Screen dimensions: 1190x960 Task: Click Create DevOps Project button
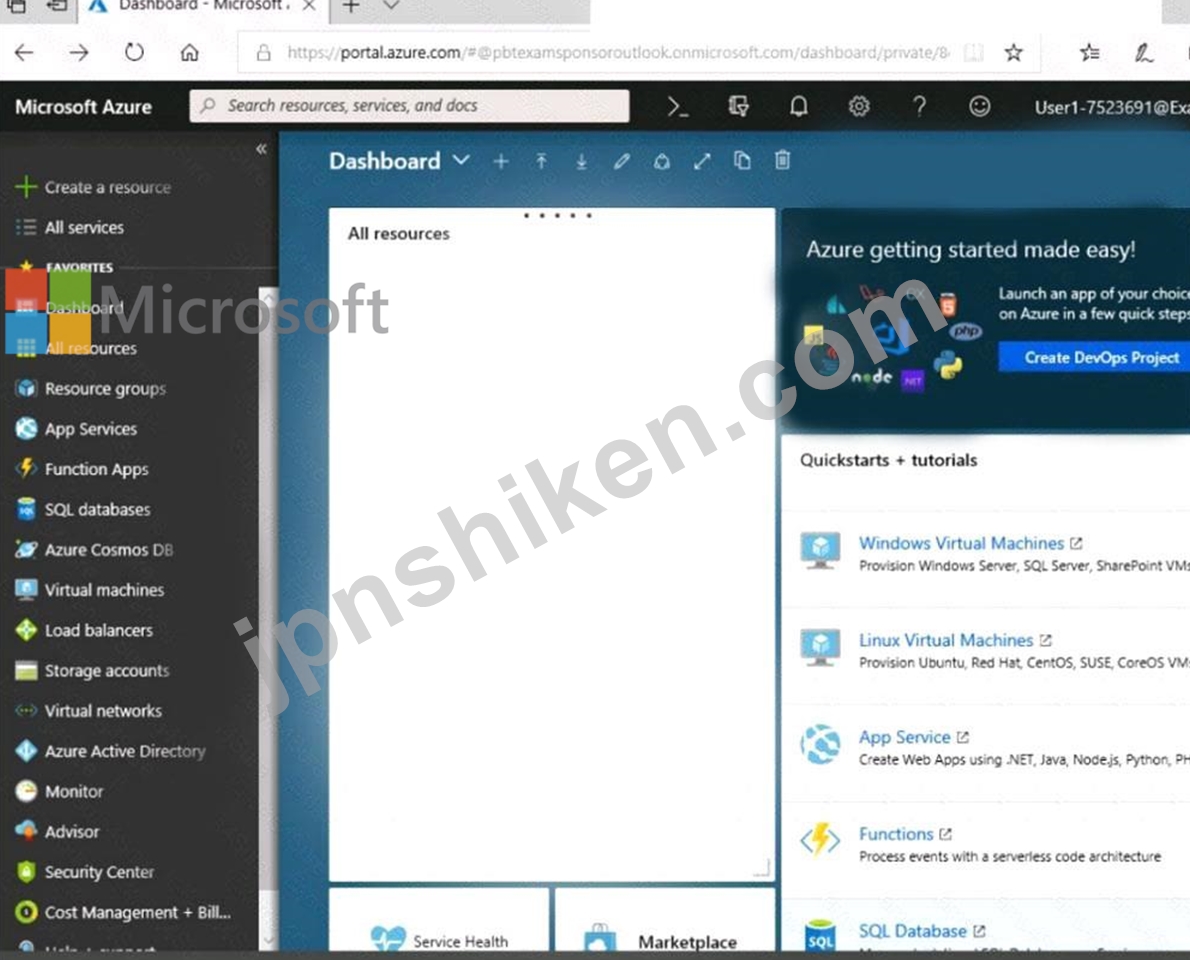(x=1094, y=357)
